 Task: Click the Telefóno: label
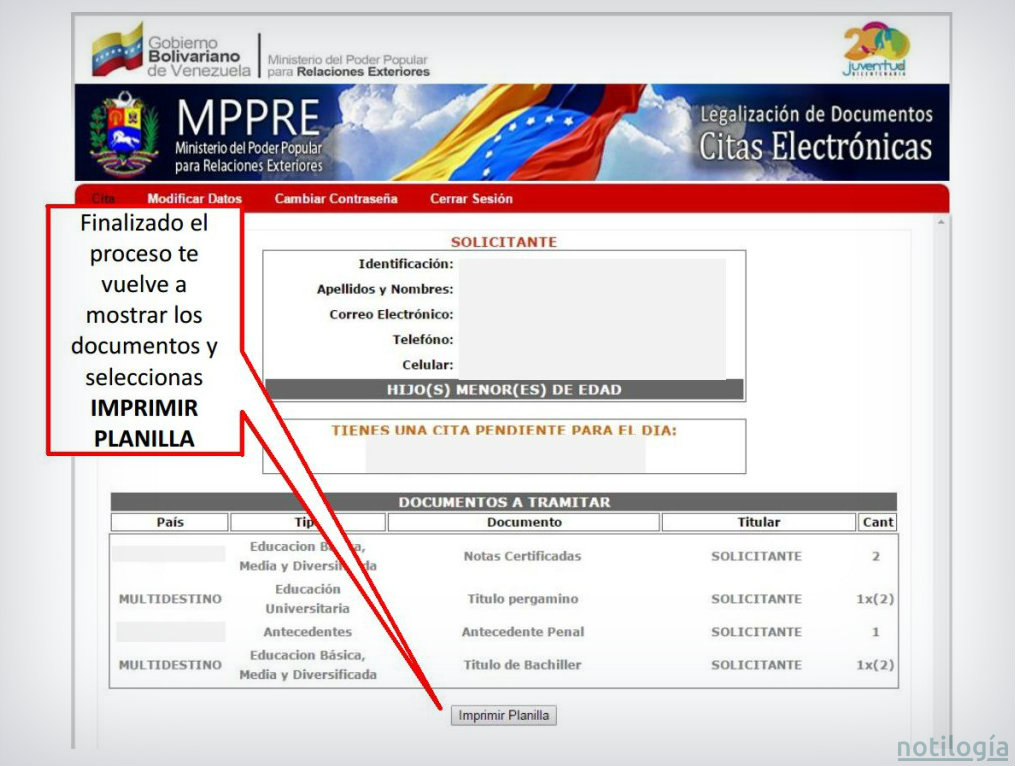[423, 339]
